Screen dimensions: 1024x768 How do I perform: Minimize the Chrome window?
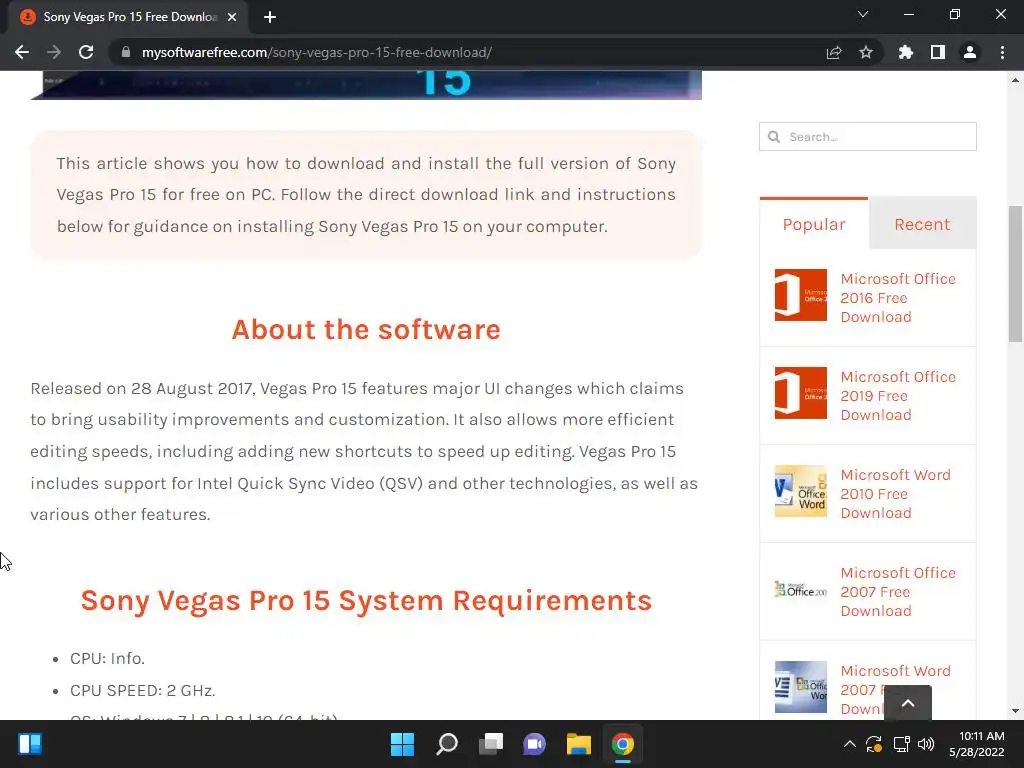(x=908, y=14)
